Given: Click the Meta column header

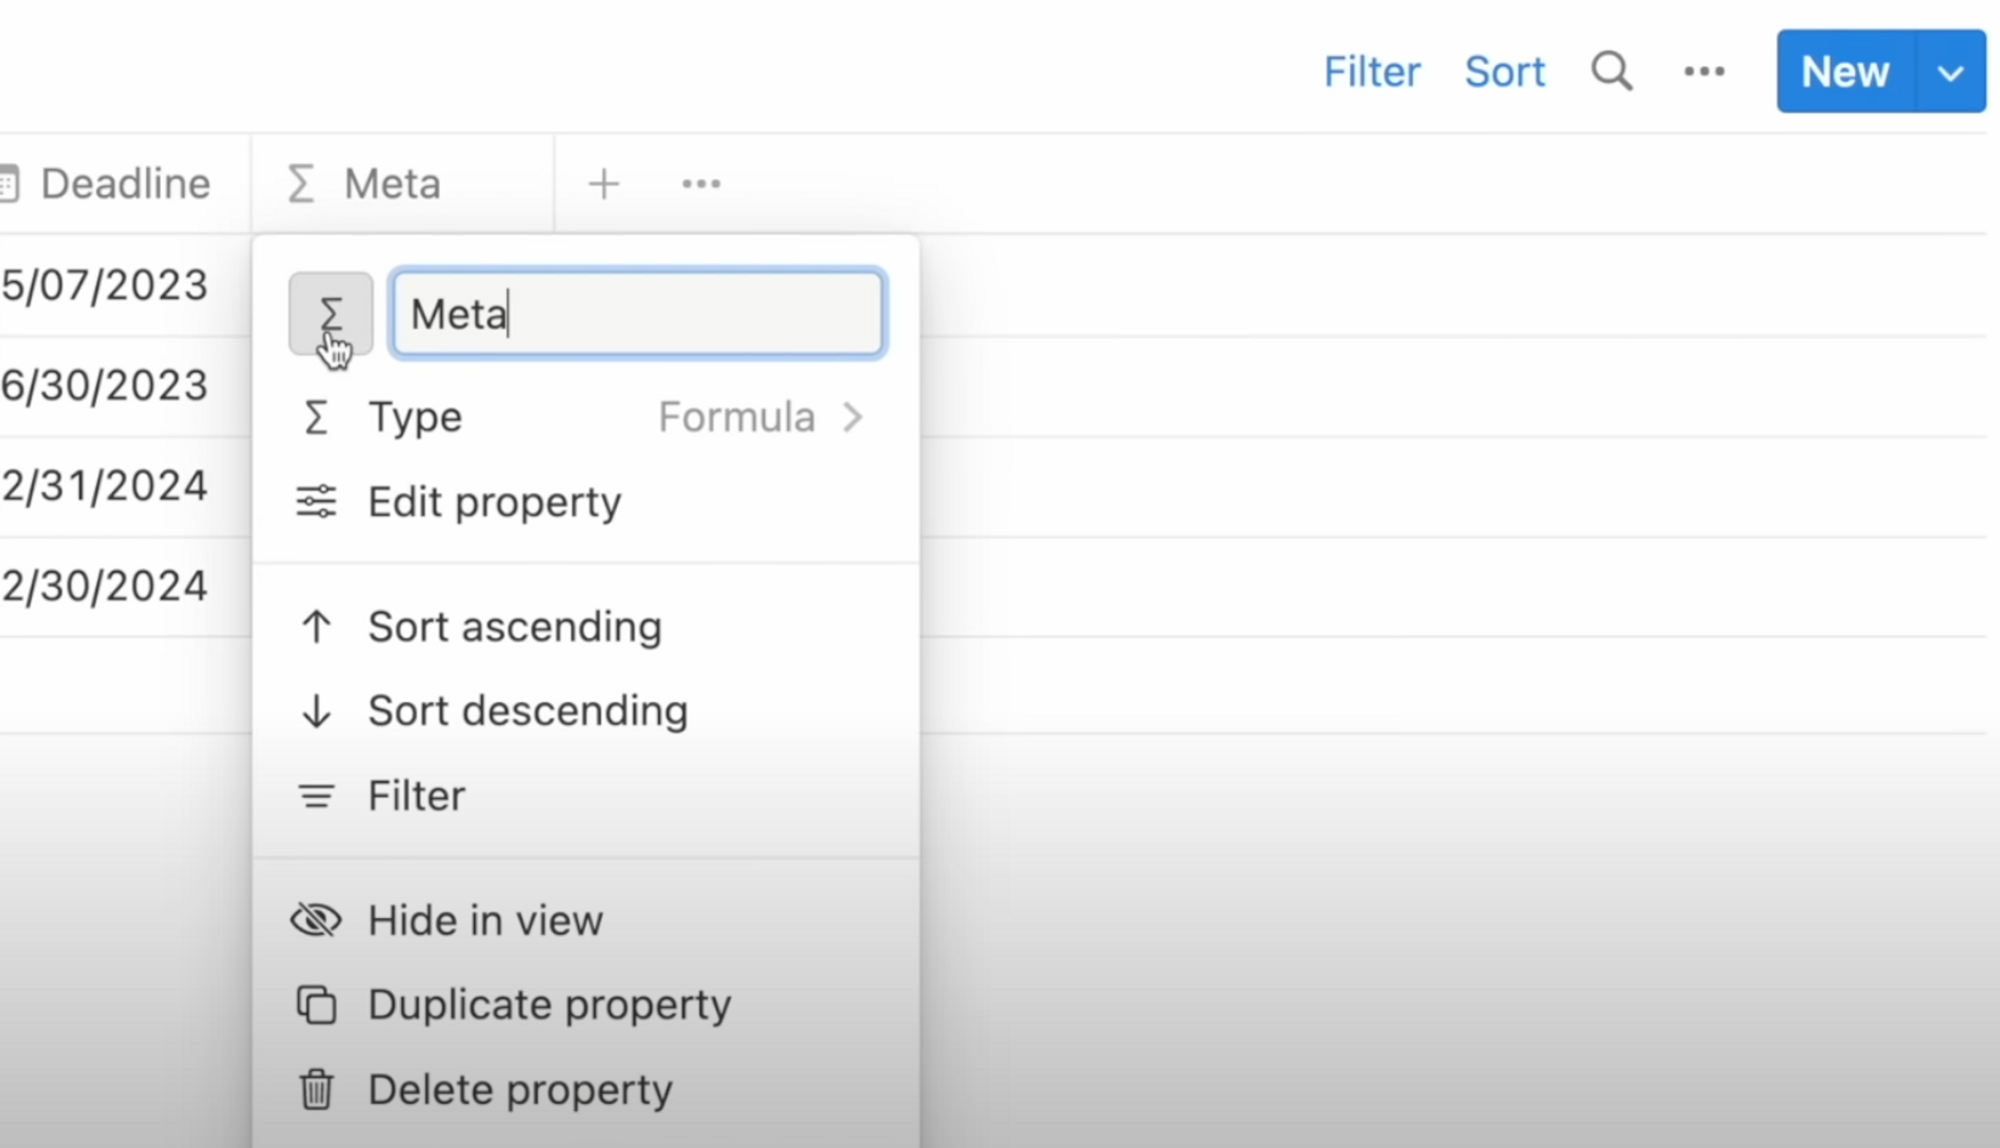Looking at the screenshot, I should point(392,184).
